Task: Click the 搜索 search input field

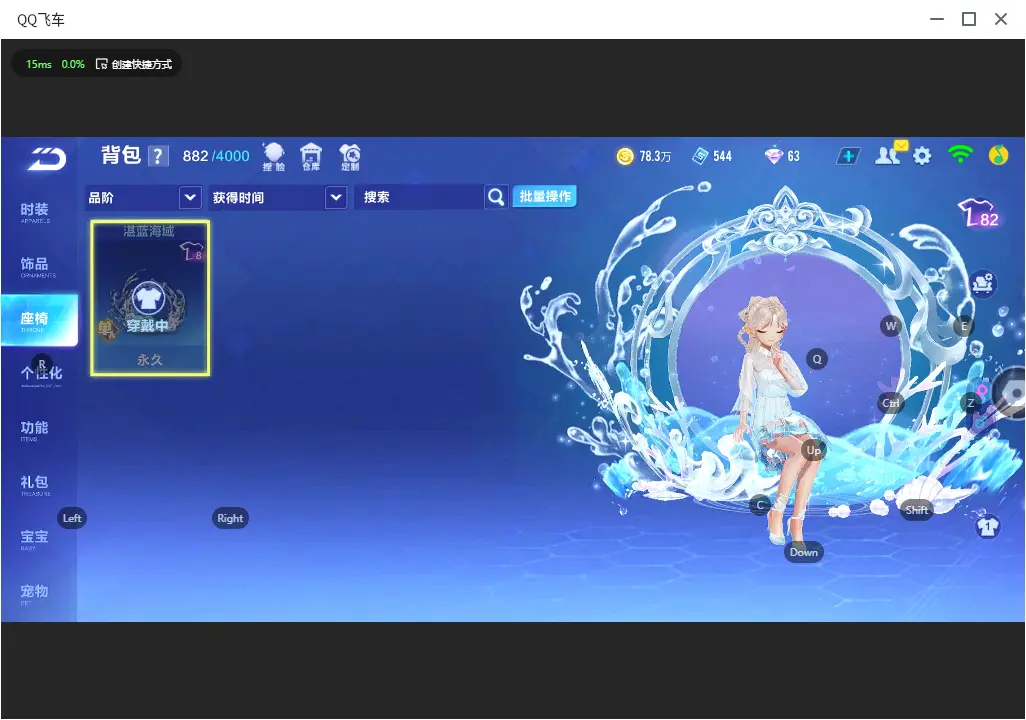Action: pyautogui.click(x=419, y=197)
